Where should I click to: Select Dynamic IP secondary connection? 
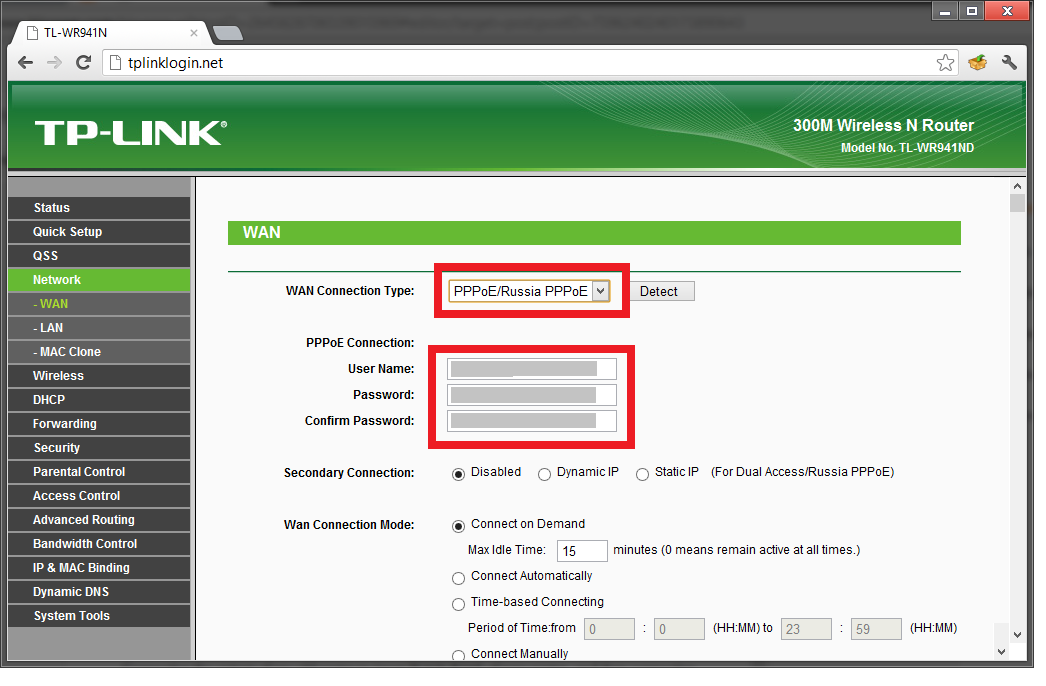click(544, 474)
